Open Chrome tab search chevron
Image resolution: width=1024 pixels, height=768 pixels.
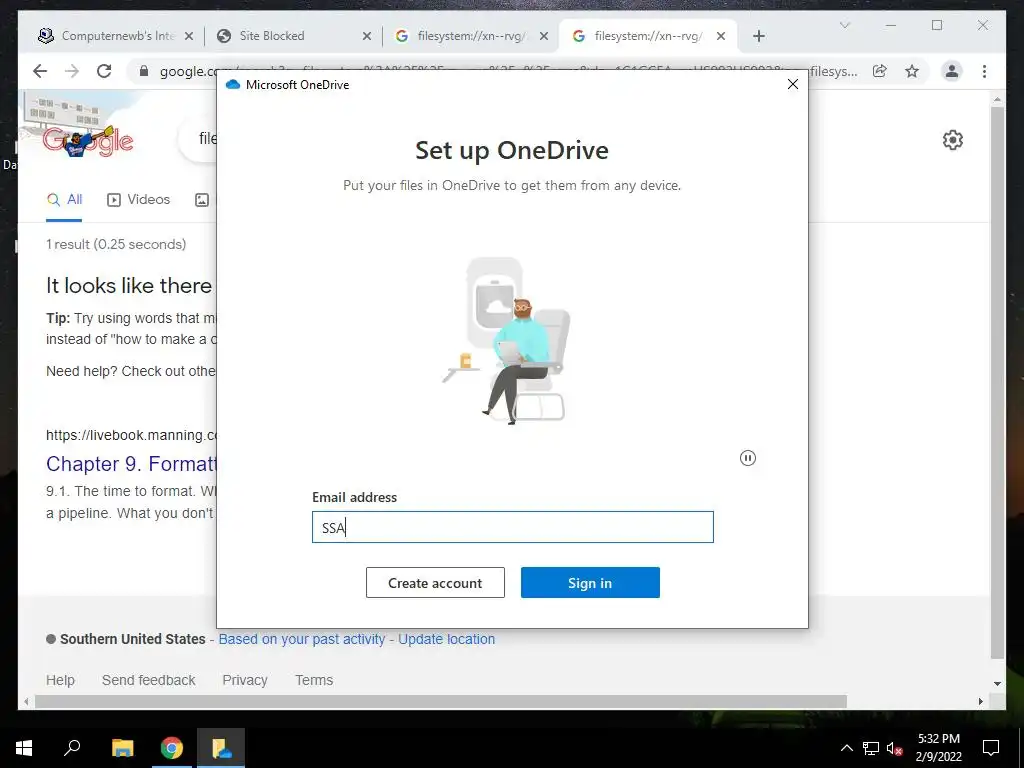coord(845,25)
